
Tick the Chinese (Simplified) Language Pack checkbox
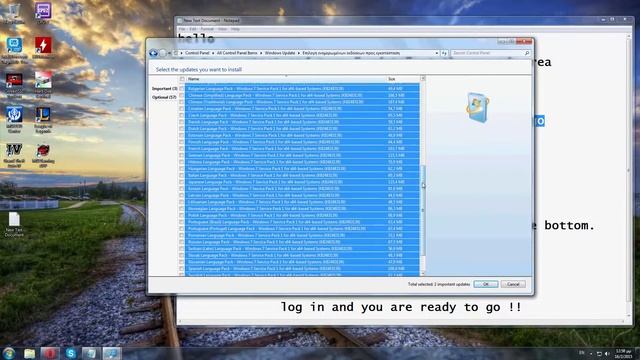click(182, 95)
